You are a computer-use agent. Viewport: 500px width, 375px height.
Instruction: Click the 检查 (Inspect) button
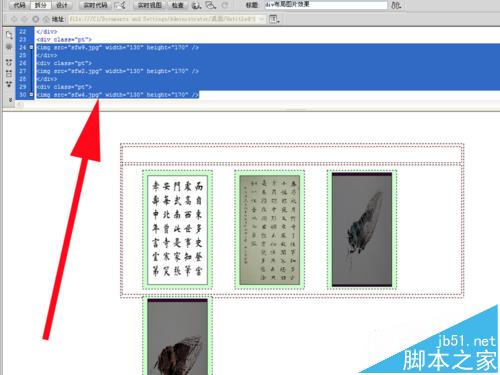pos(178,5)
